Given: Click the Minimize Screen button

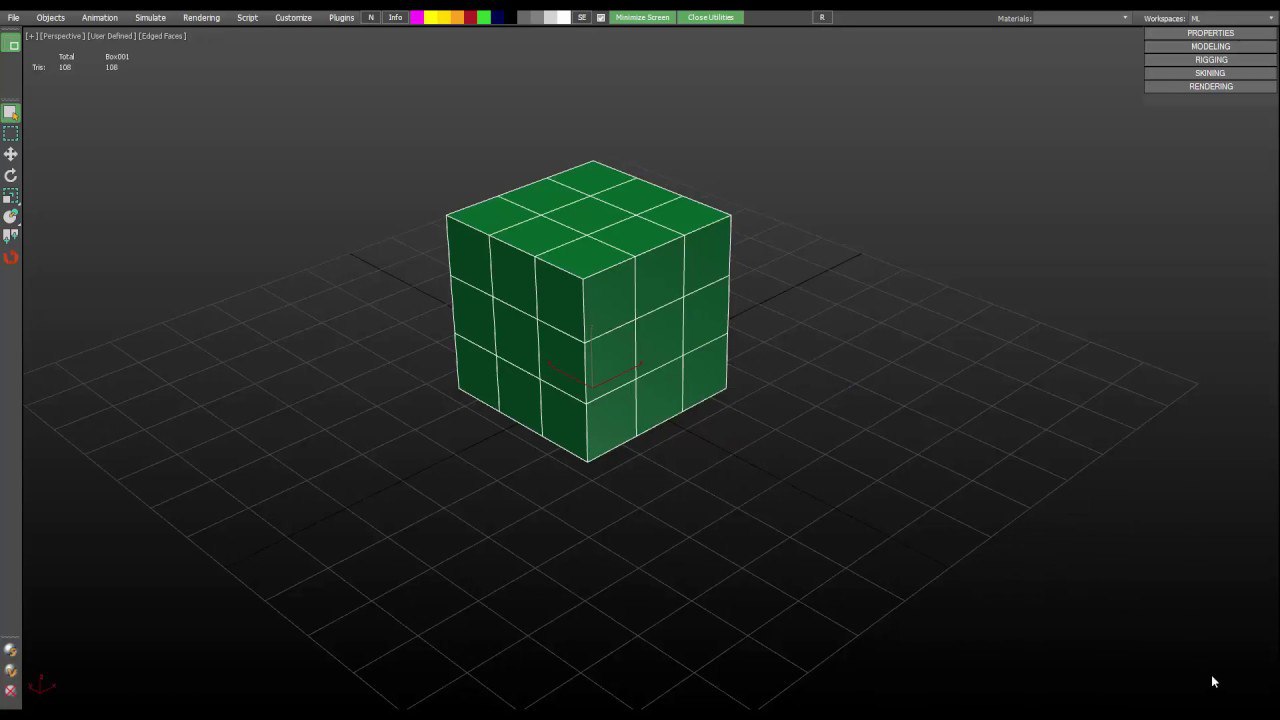Looking at the screenshot, I should click(642, 18).
